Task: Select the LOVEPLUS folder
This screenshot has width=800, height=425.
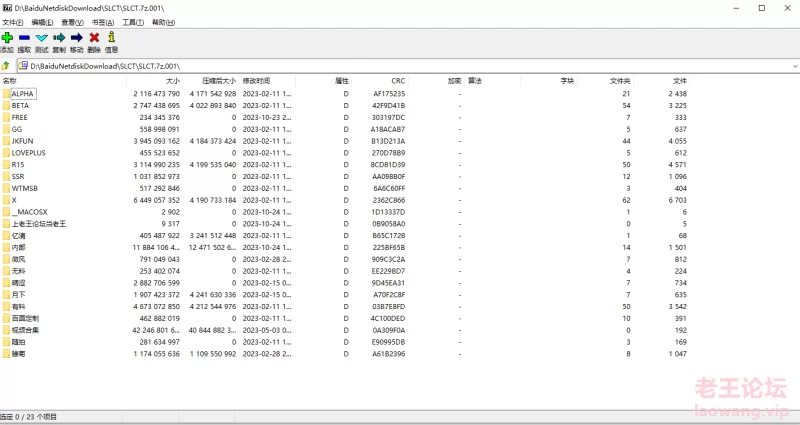Action: pyautogui.click(x=28, y=153)
